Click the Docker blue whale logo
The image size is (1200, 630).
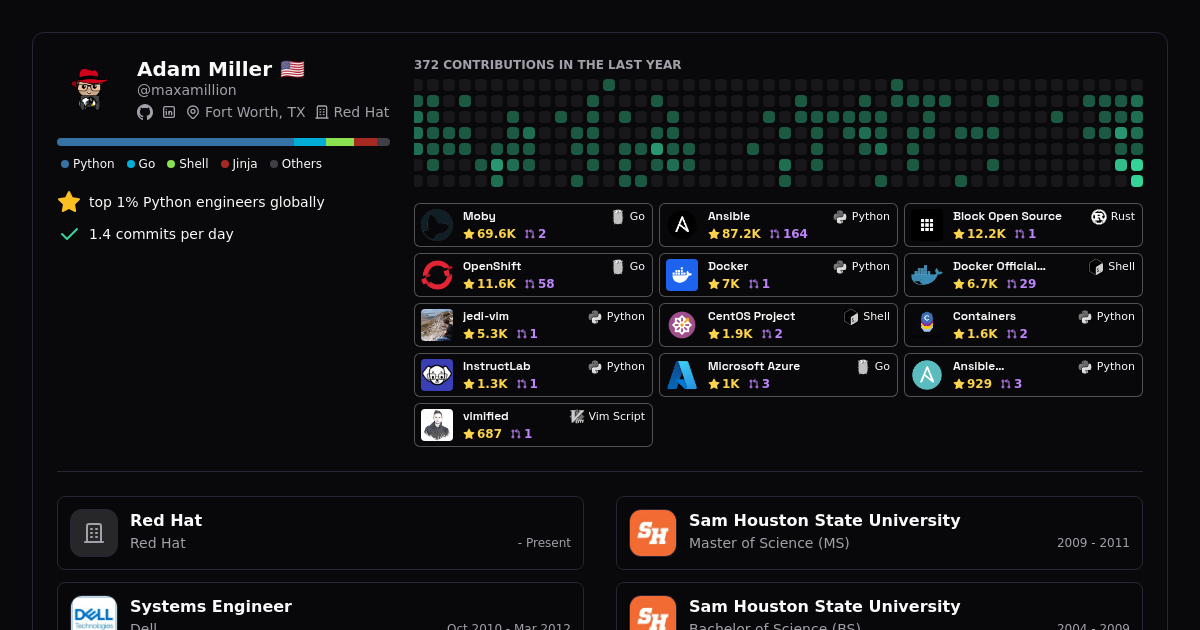682,275
